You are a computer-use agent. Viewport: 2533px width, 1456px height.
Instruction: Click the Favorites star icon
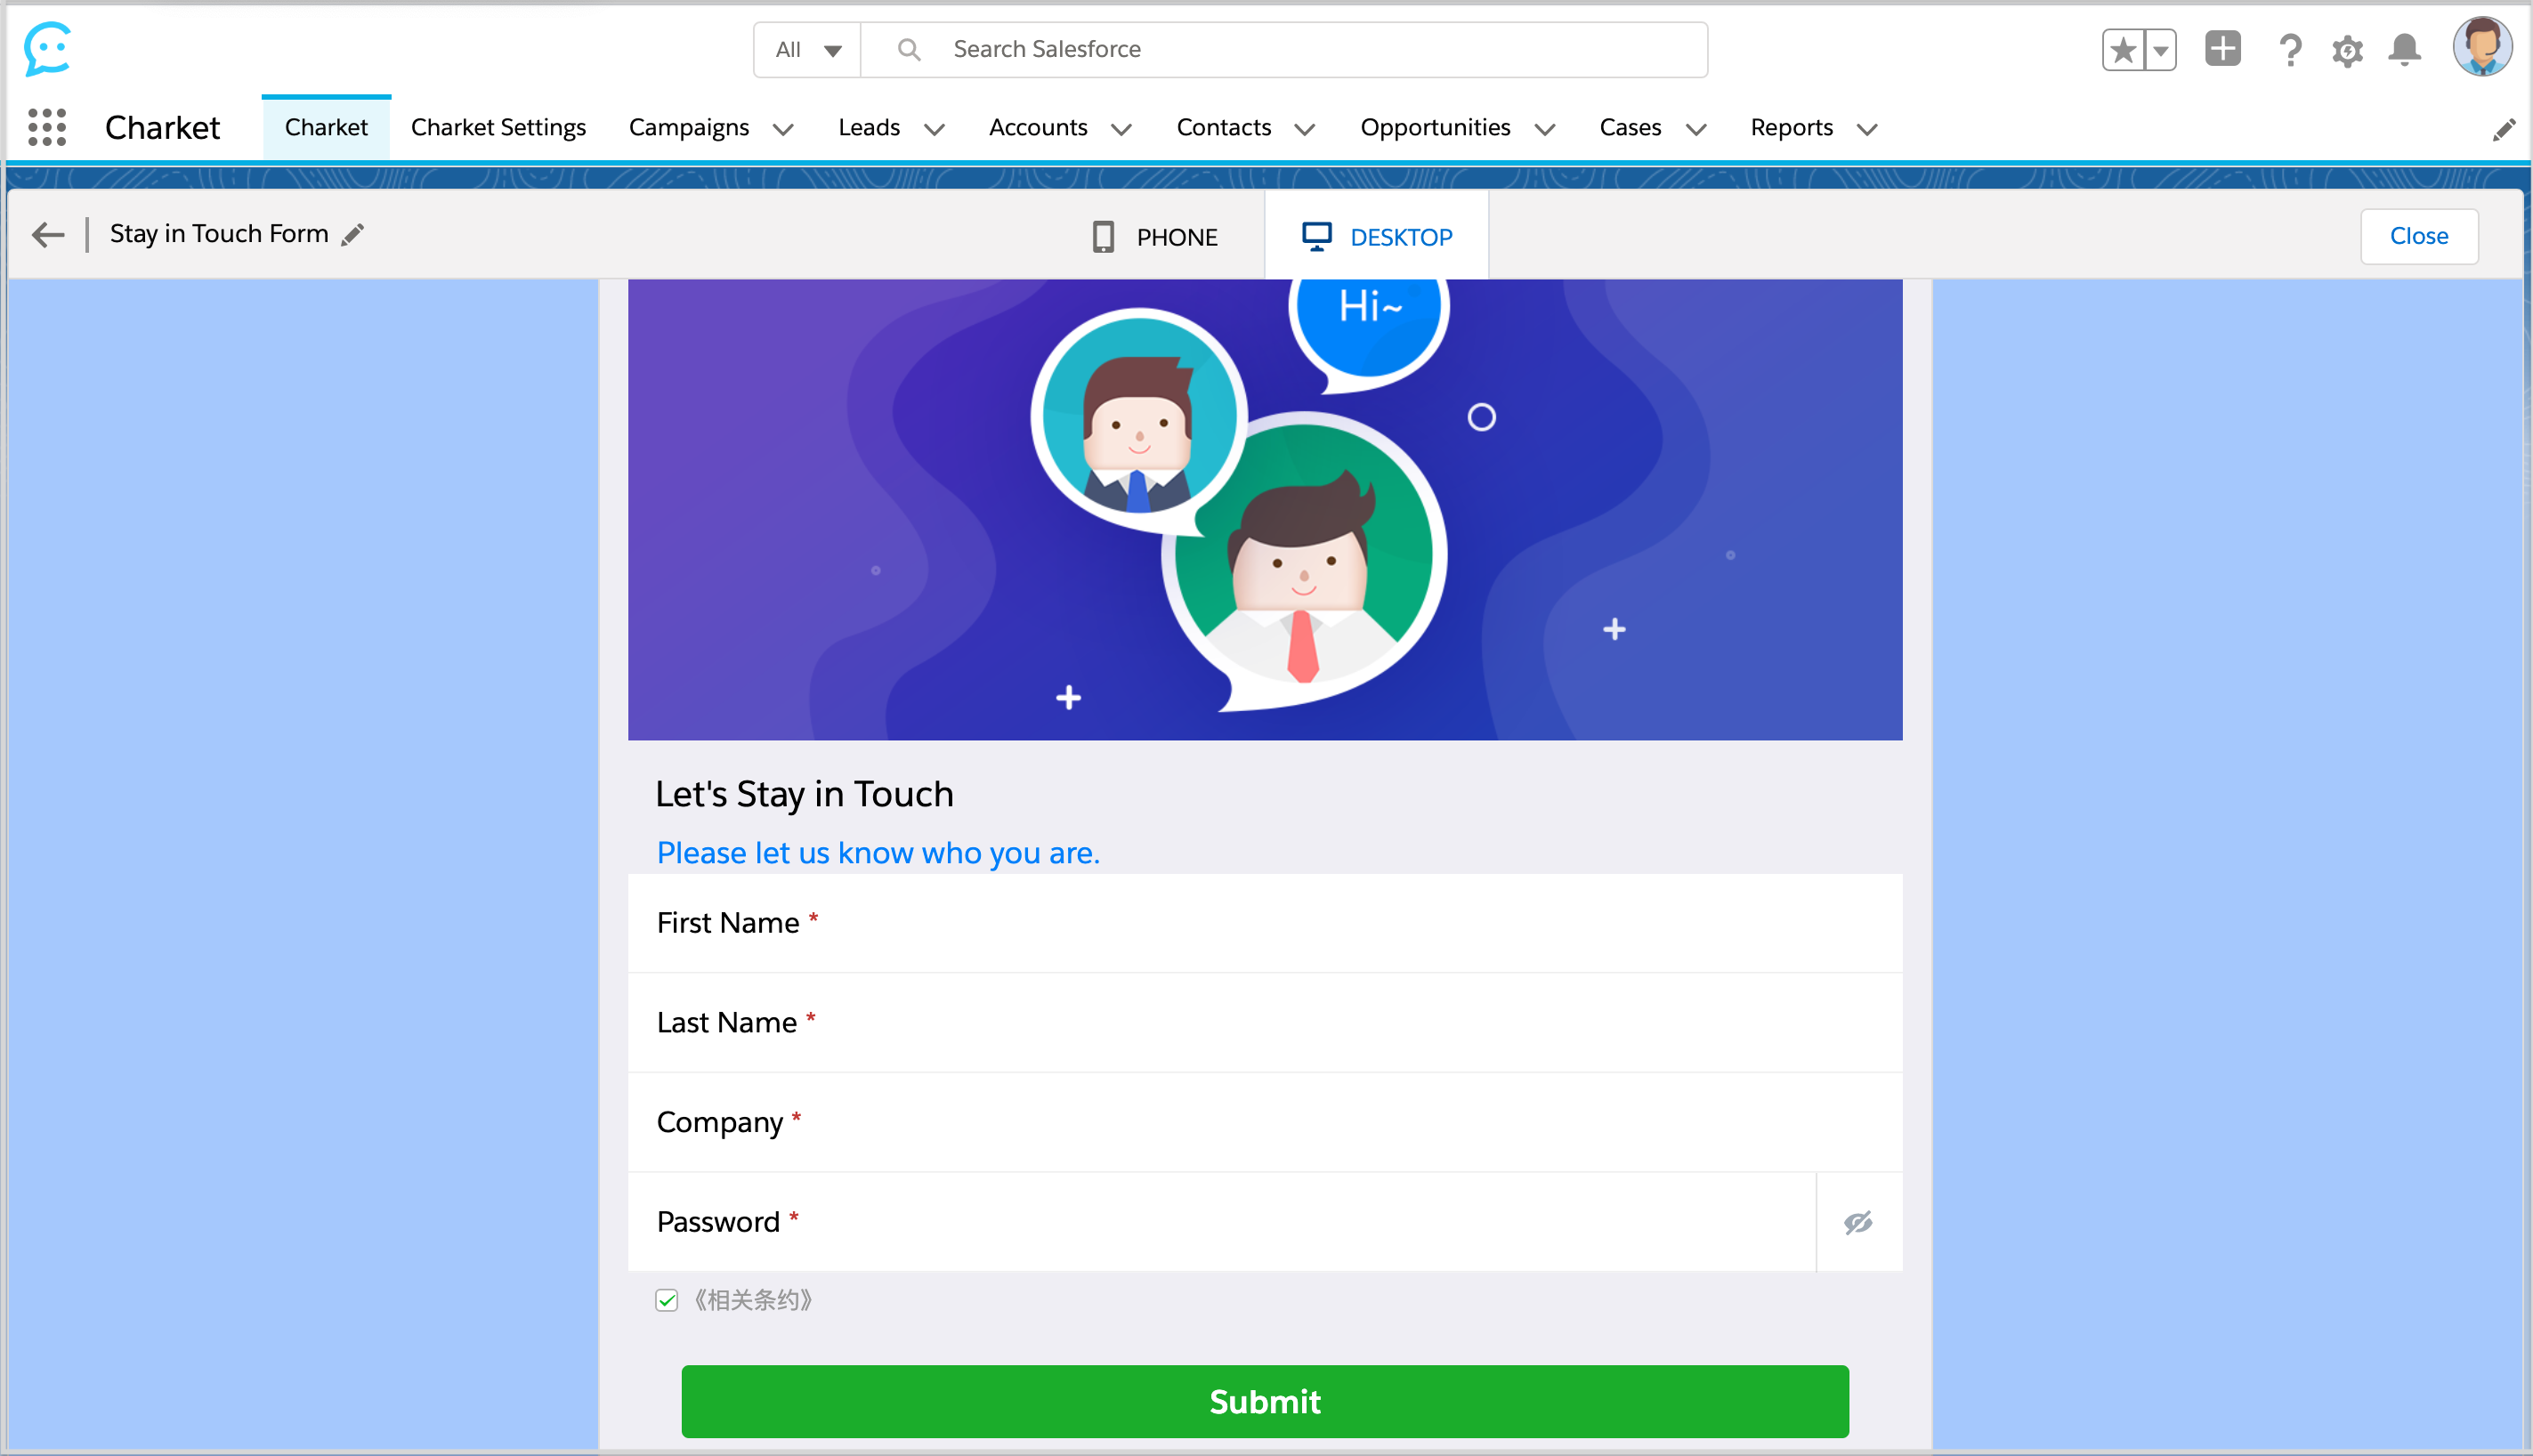[2123, 50]
